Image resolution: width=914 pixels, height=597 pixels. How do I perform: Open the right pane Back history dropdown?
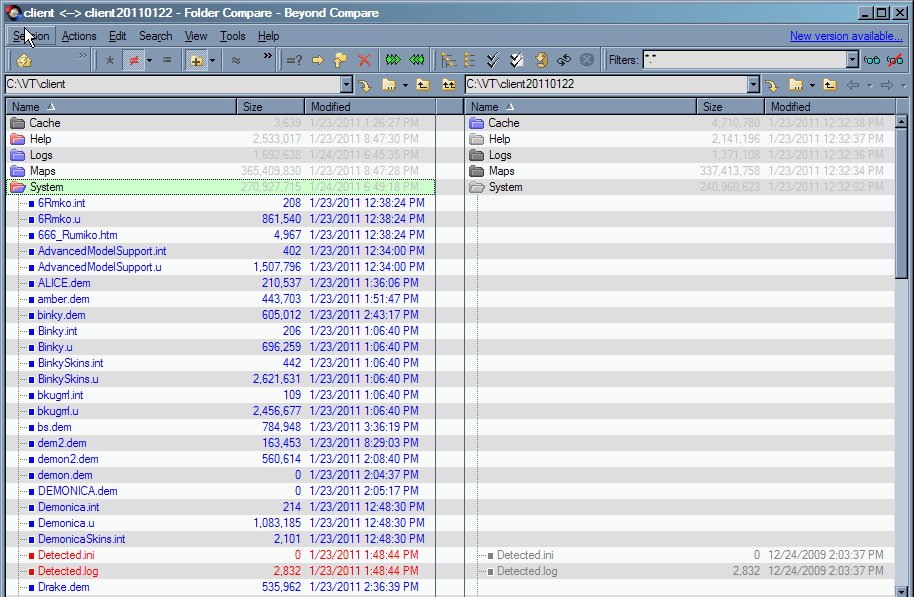point(869,86)
